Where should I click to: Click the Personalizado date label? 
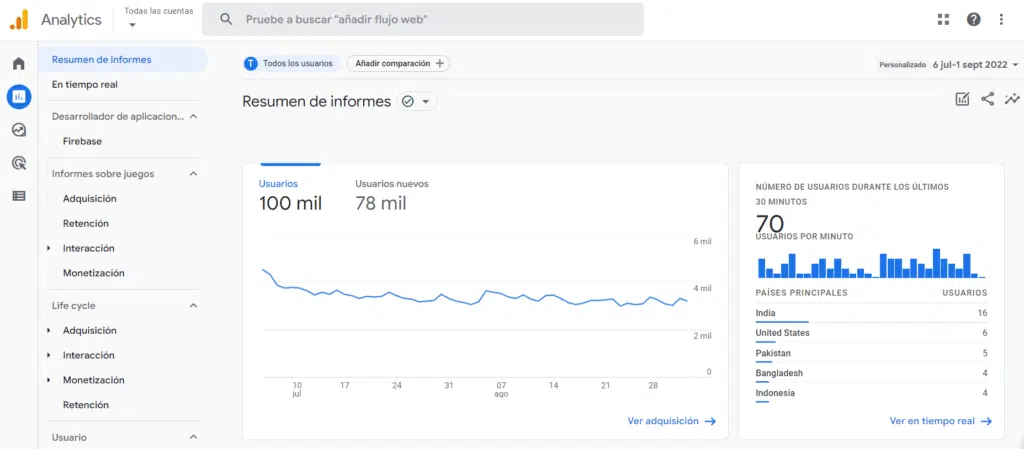pos(903,65)
